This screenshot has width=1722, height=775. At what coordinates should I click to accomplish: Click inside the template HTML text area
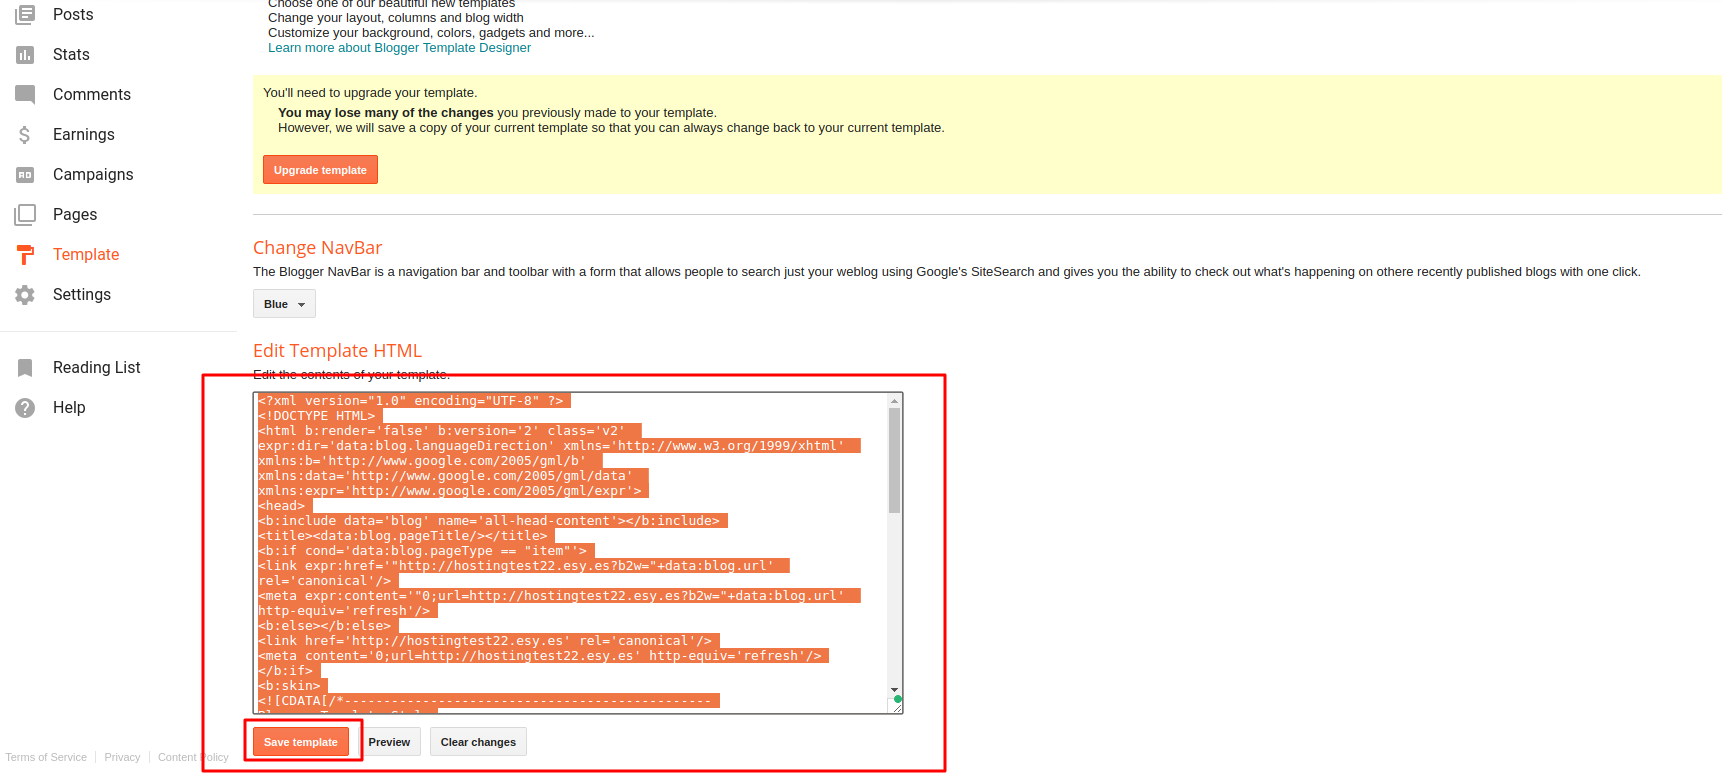click(570, 550)
